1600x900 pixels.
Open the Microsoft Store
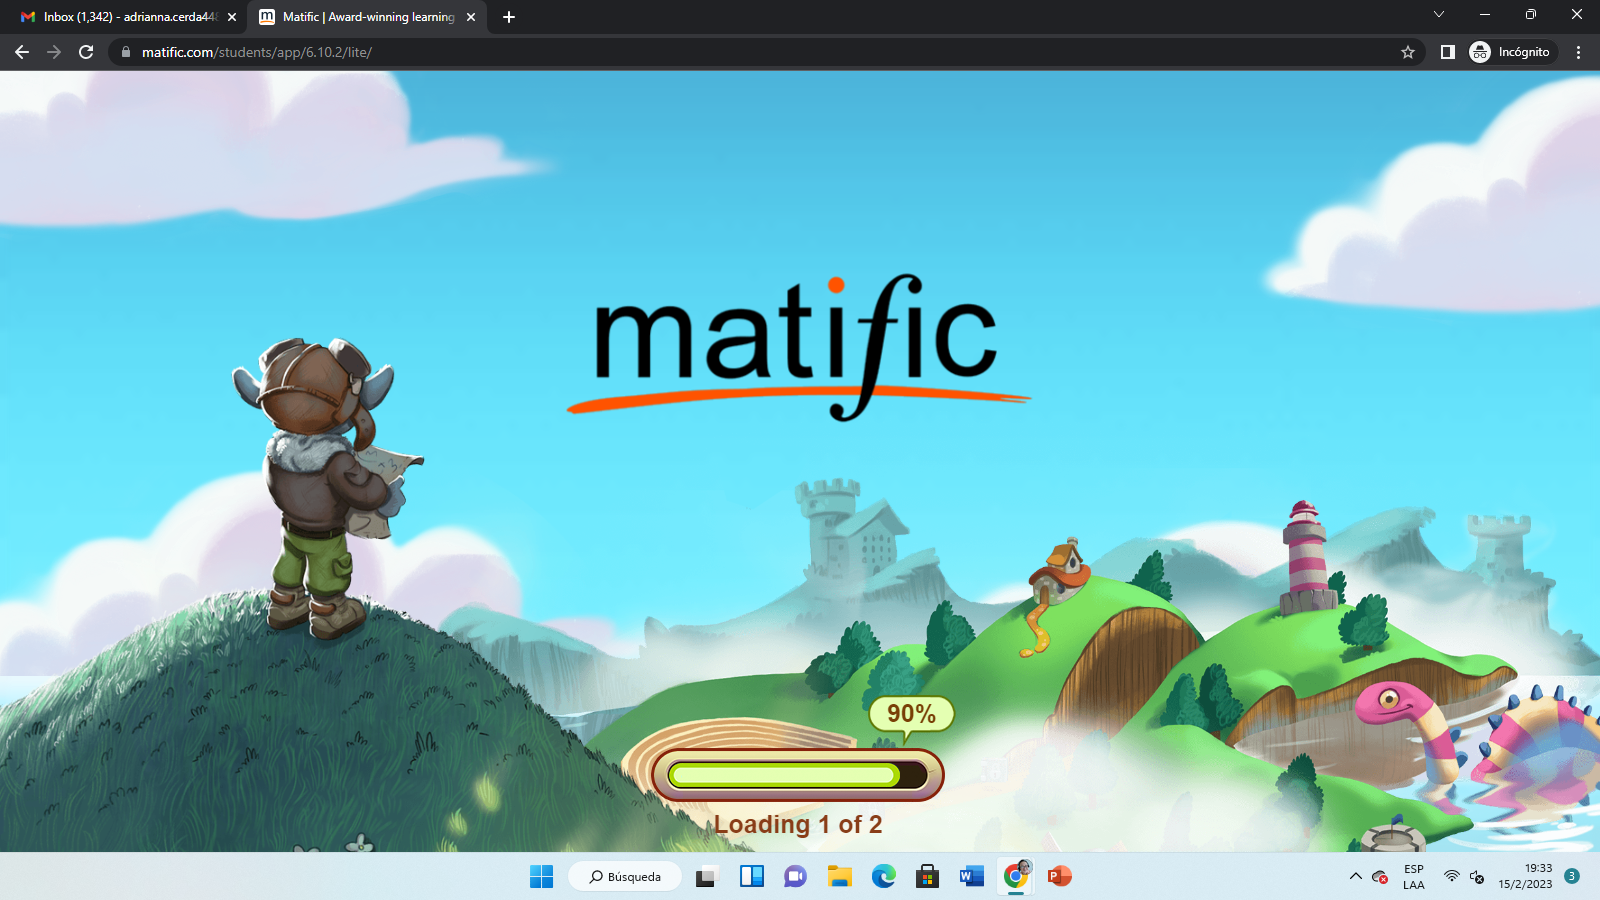[927, 877]
